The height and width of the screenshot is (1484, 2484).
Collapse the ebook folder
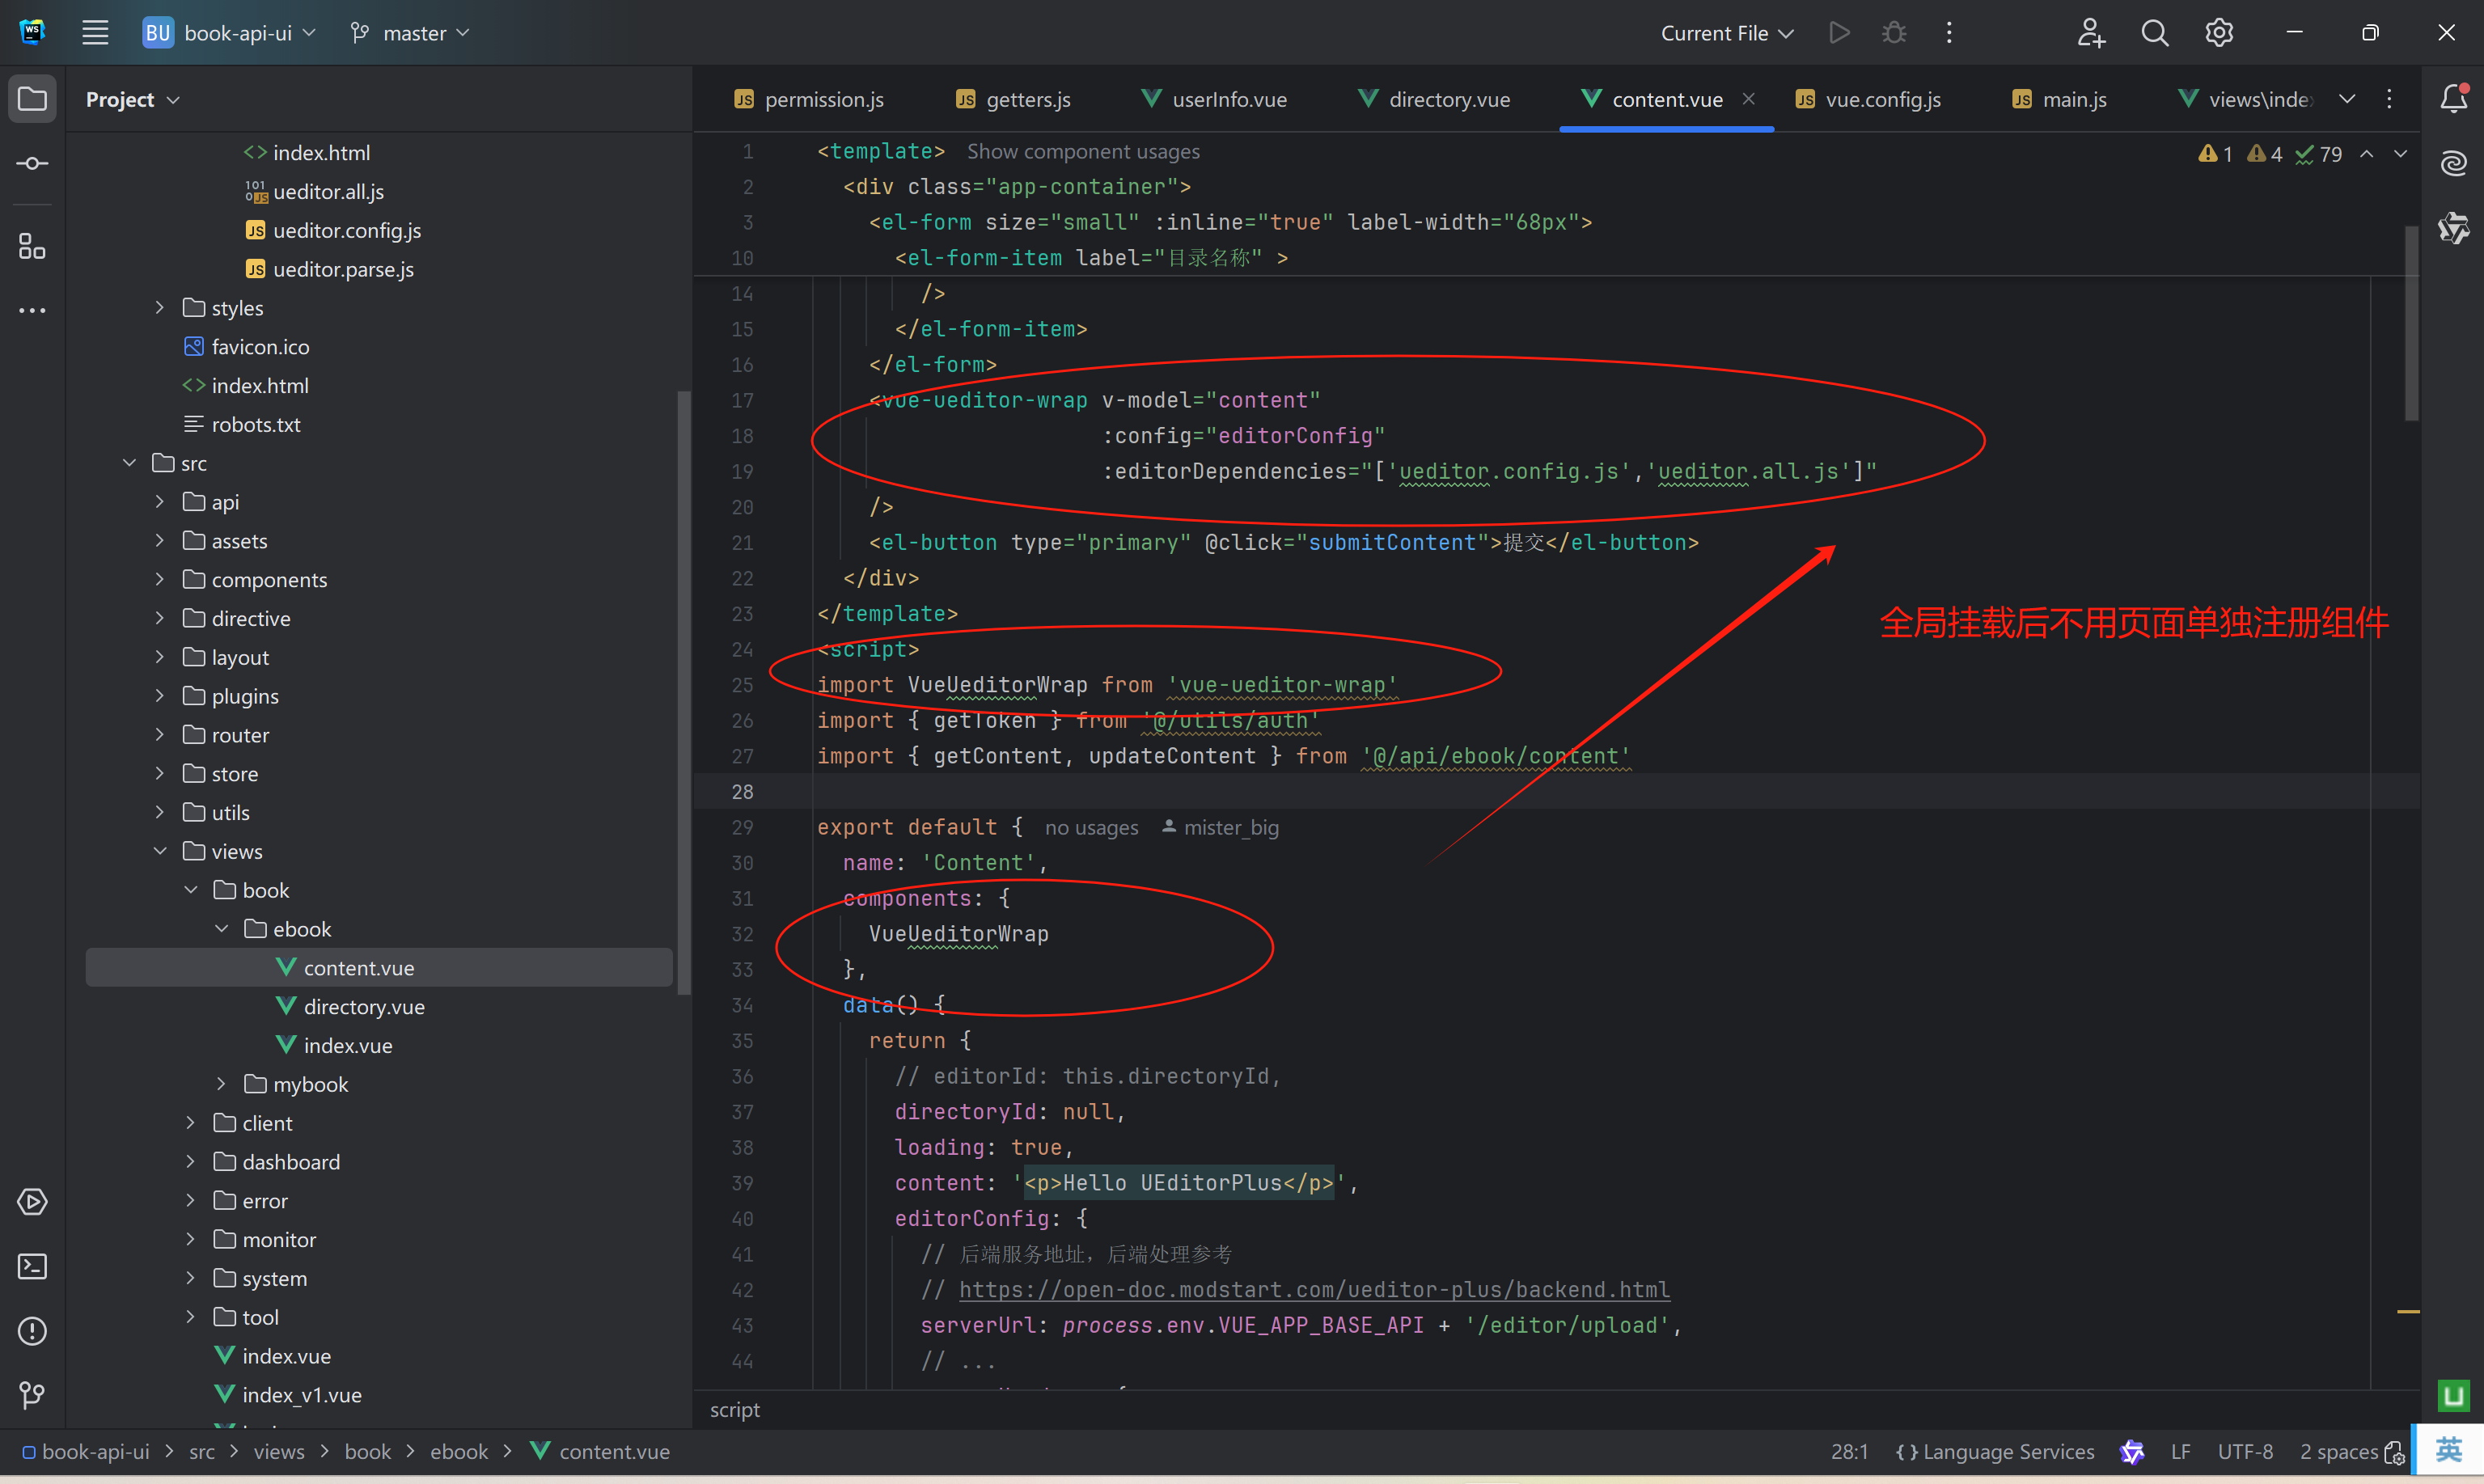(222, 928)
